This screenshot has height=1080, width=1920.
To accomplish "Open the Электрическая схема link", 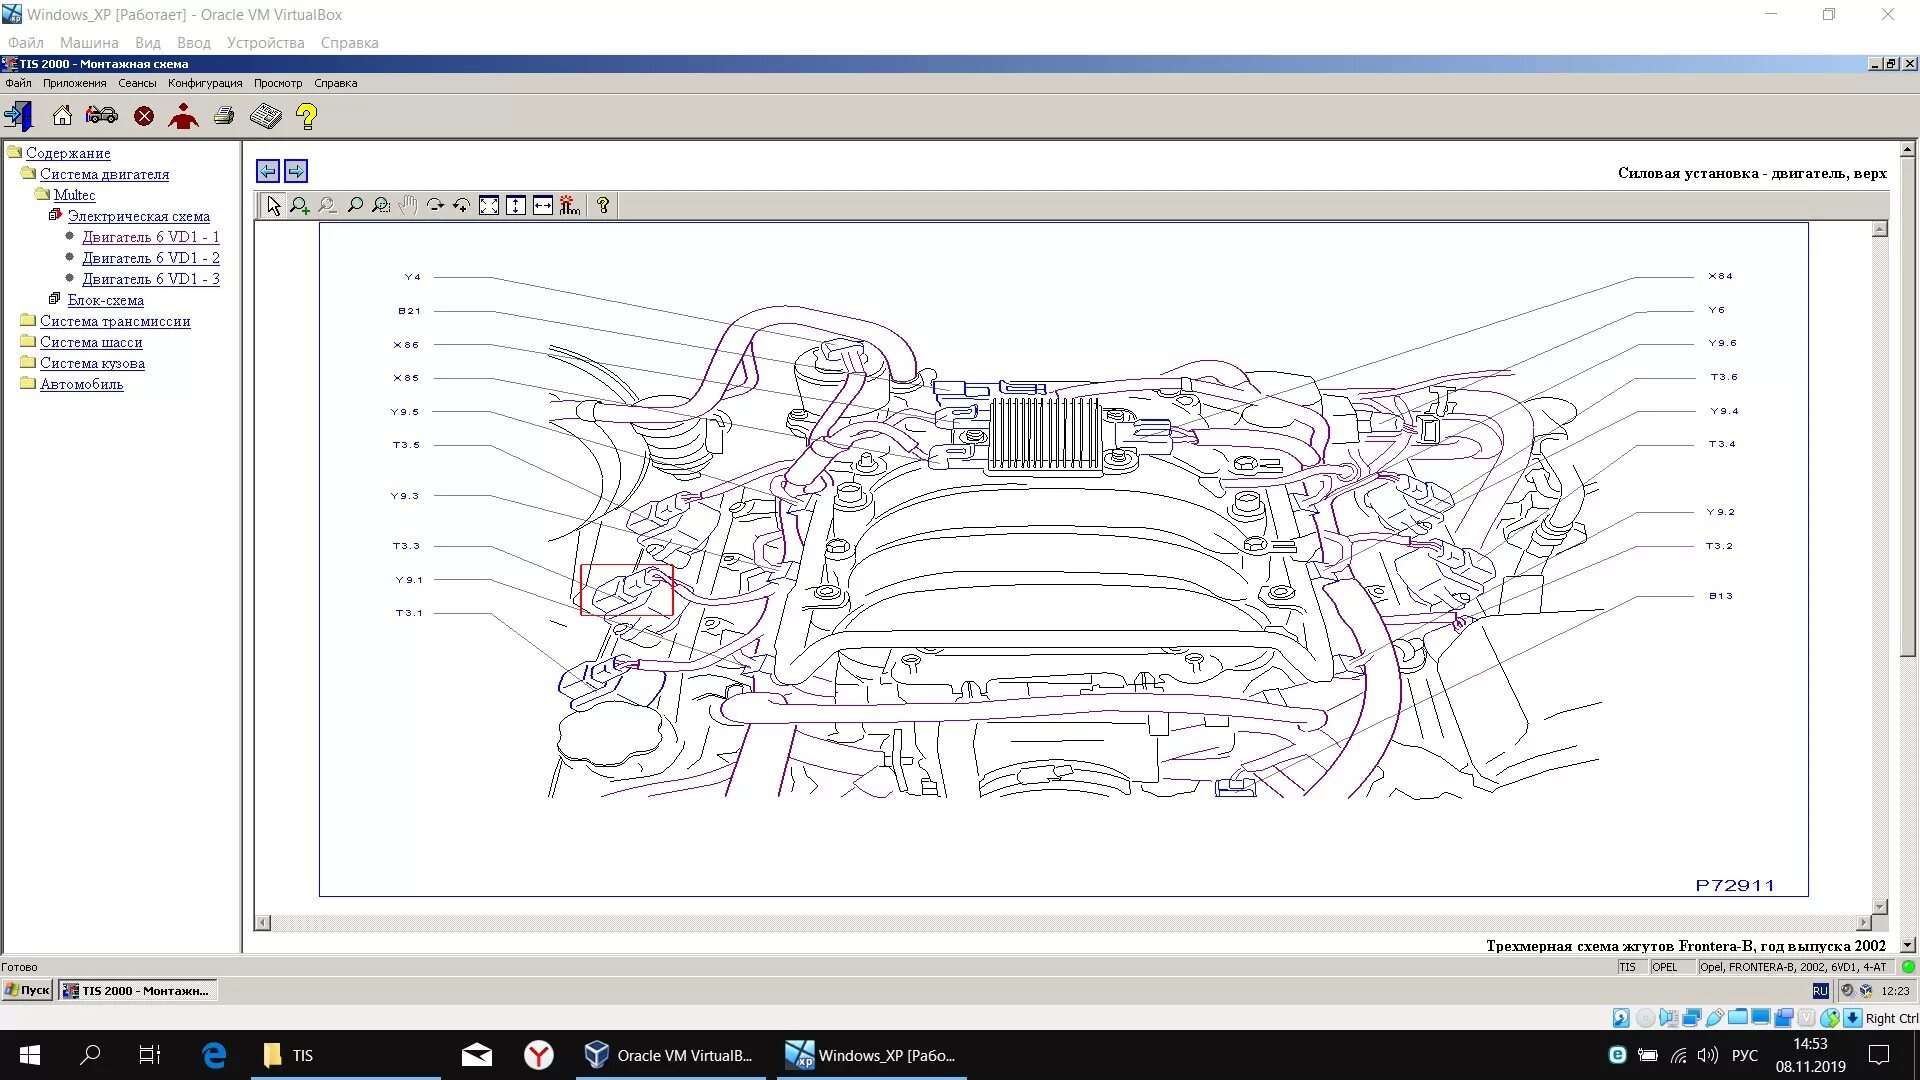I will [139, 216].
